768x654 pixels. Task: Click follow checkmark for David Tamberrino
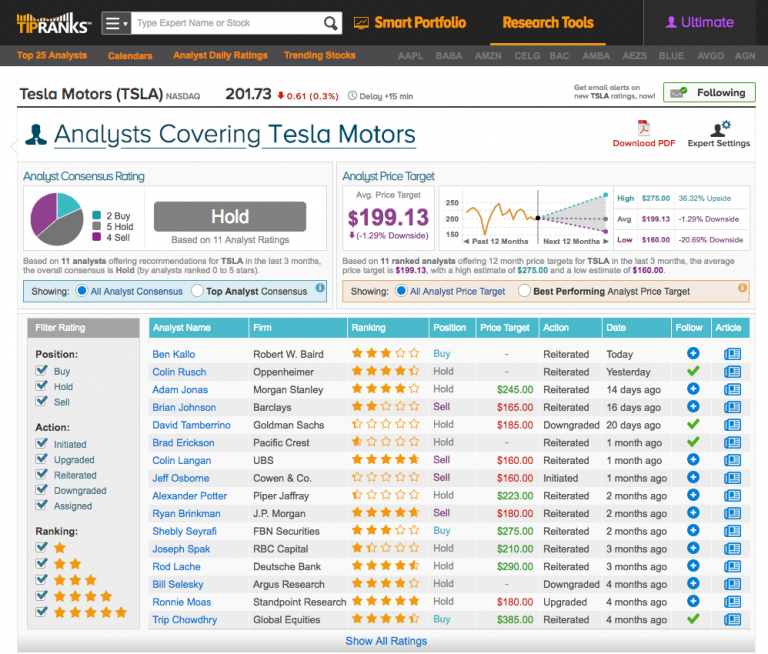(x=693, y=424)
